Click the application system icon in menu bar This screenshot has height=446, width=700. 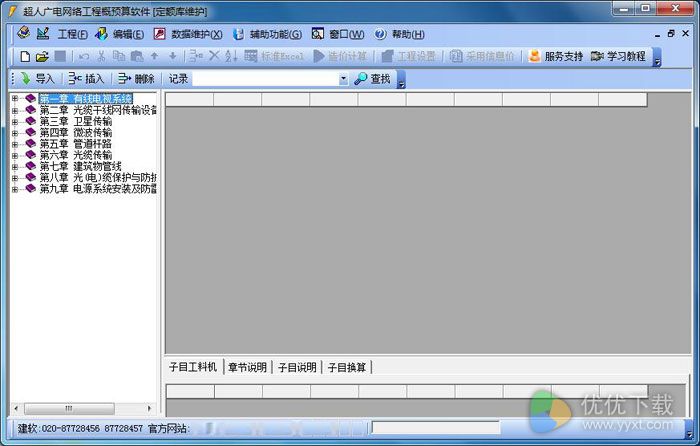[x=24, y=33]
